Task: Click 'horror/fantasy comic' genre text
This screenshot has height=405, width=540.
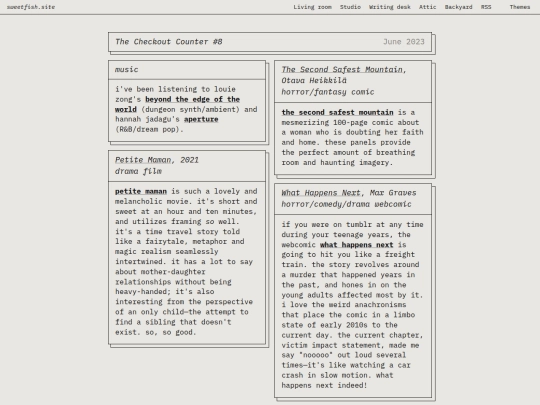Action: 328,92
